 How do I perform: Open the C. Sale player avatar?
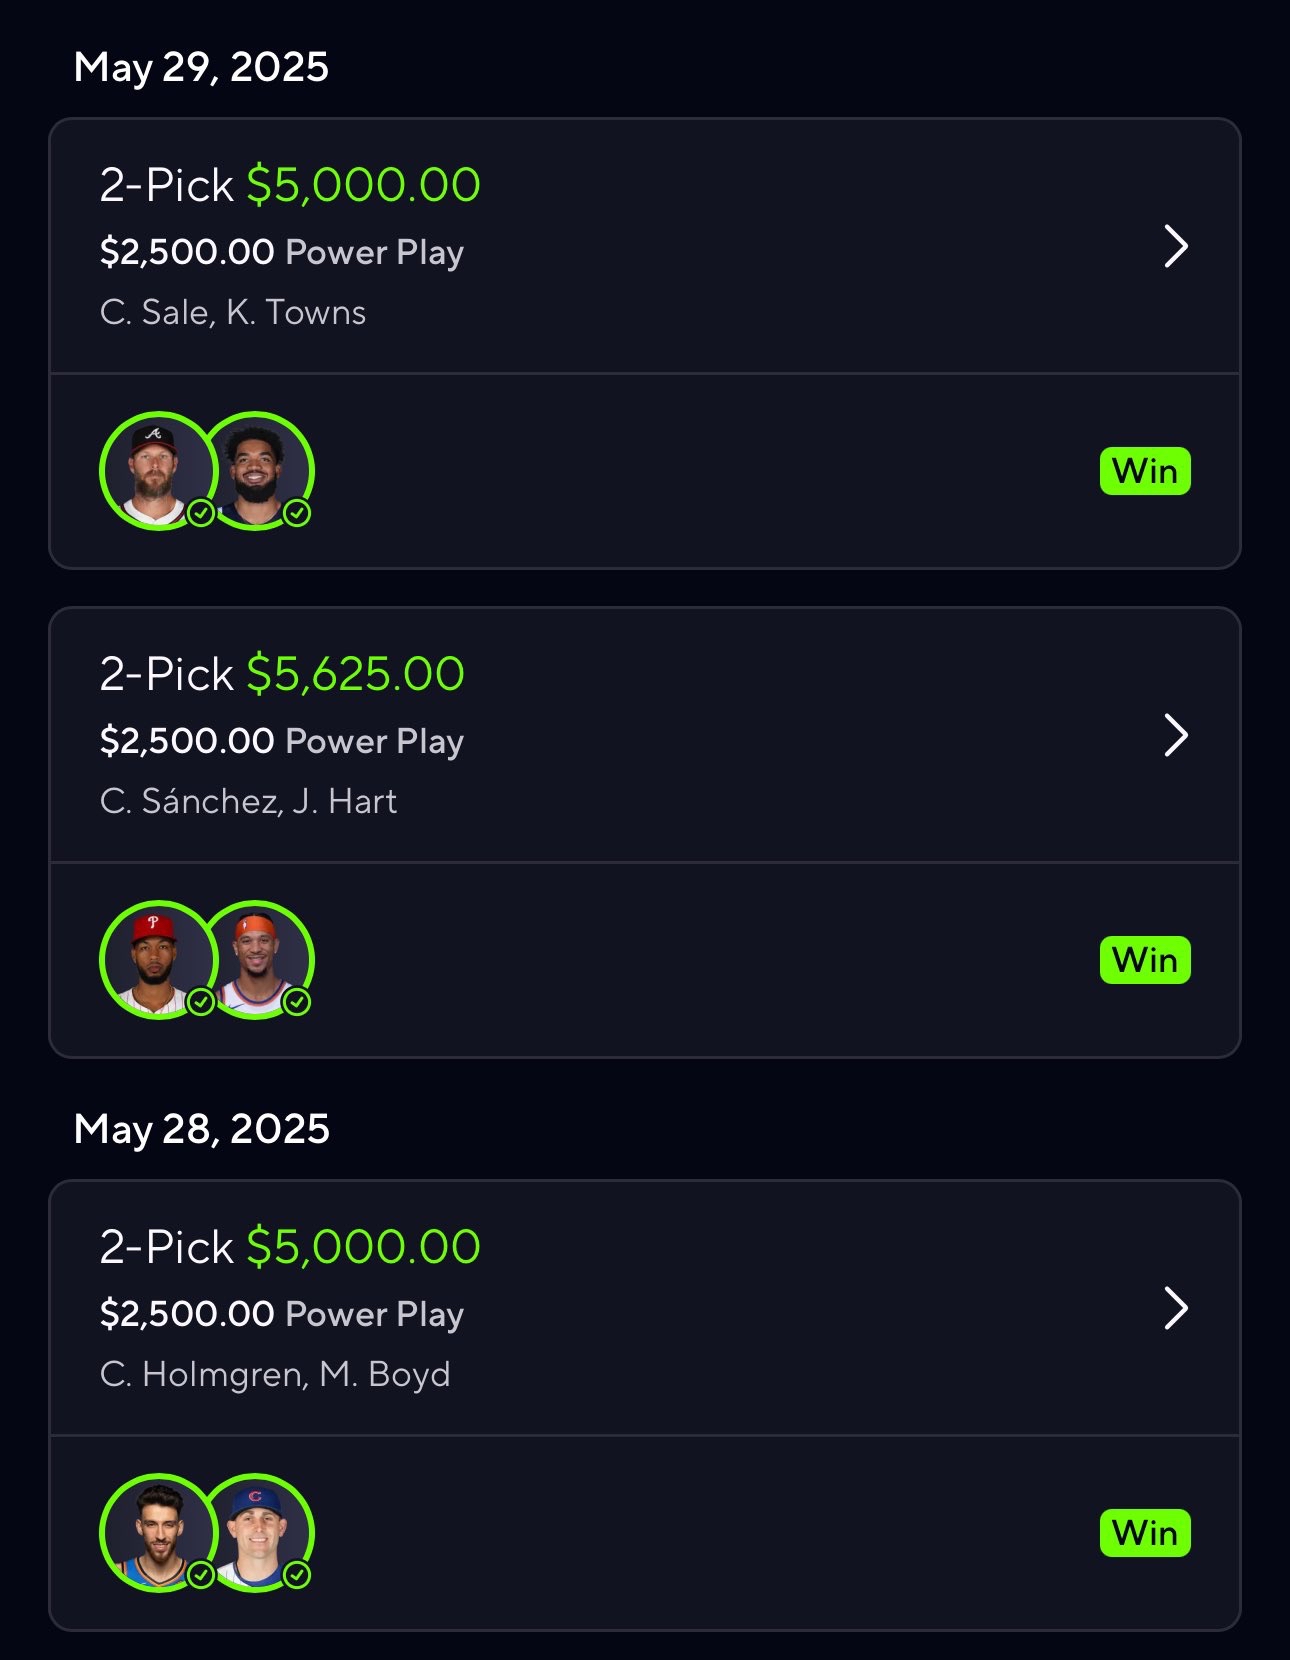point(158,470)
